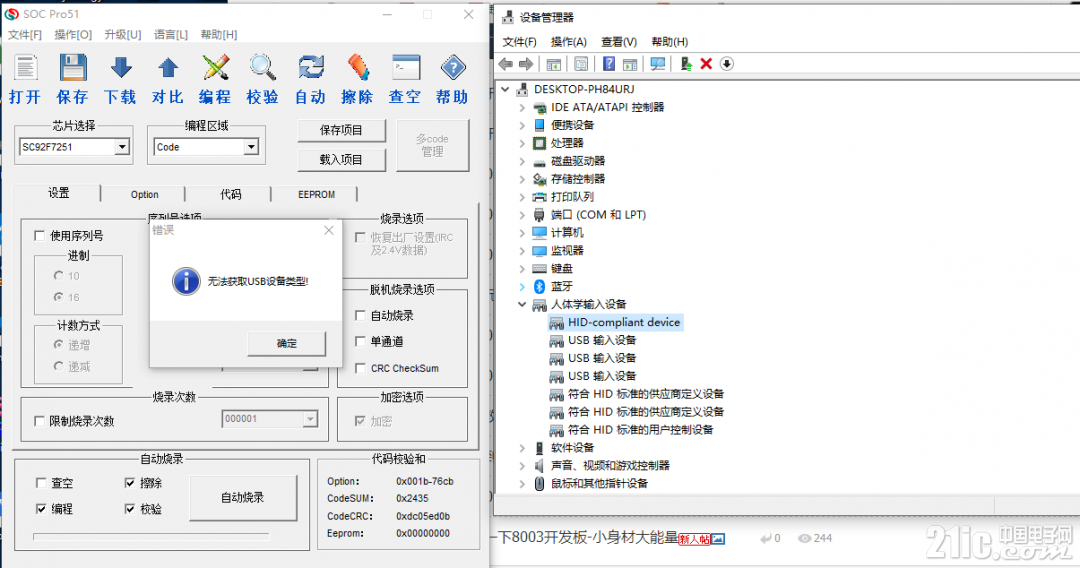Click the large 自动烧录 button
This screenshot has height=568, width=1080.
point(242,497)
